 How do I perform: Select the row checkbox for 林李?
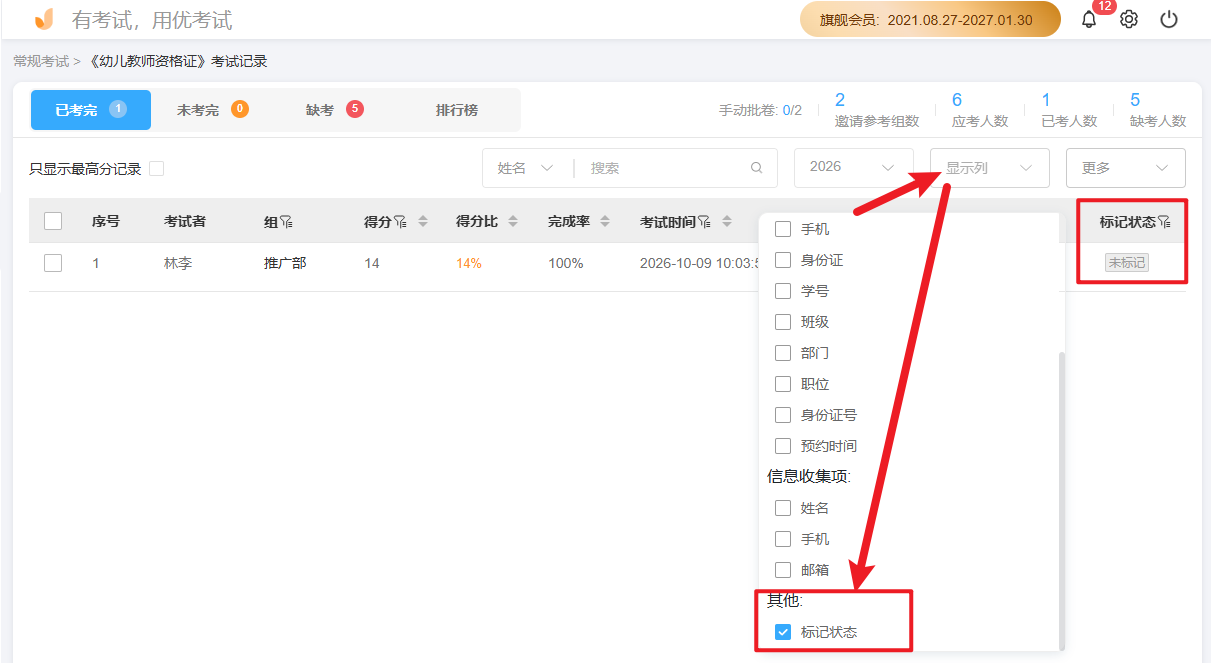click(x=53, y=263)
